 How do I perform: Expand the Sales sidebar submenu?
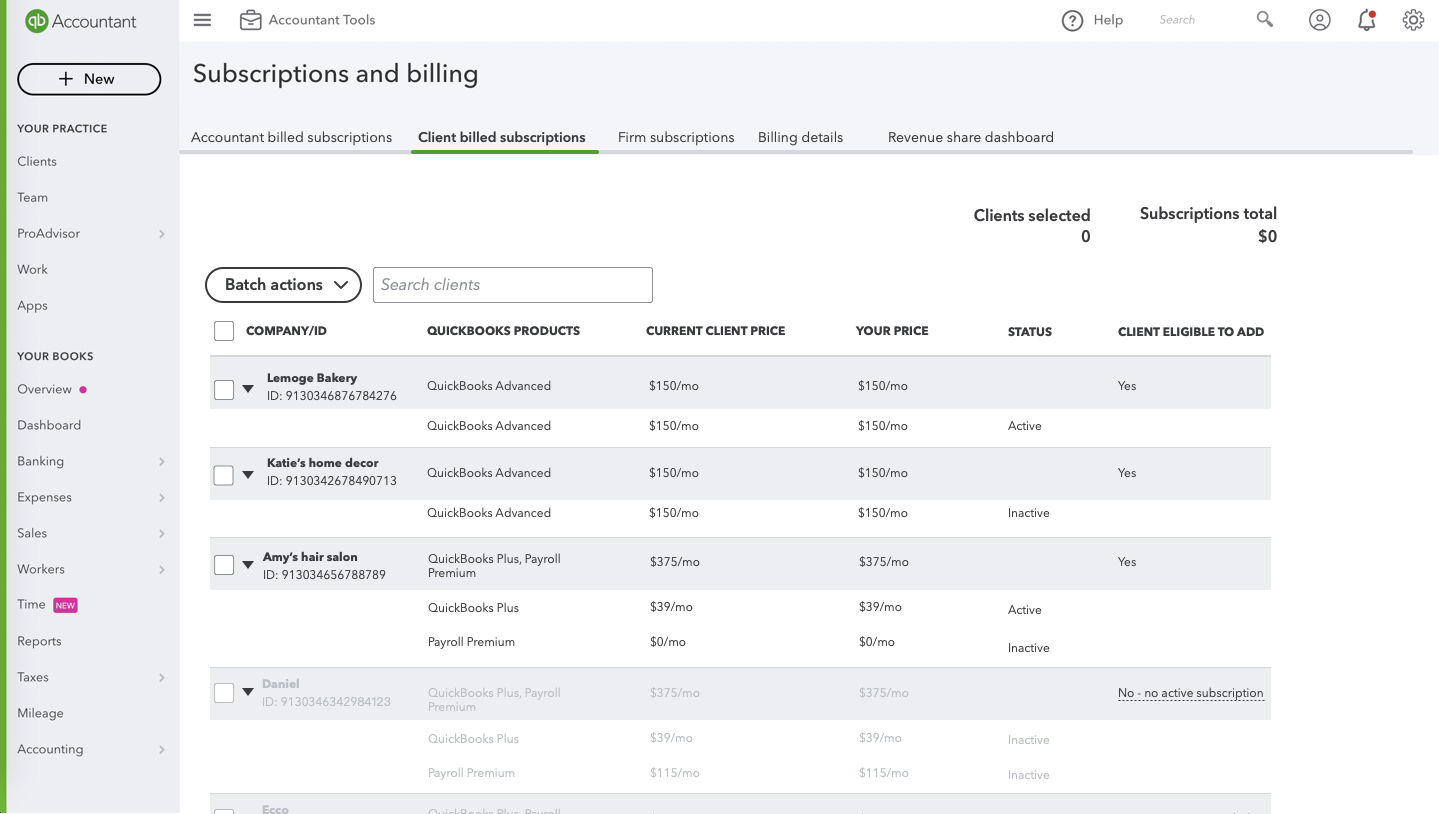pos(161,534)
